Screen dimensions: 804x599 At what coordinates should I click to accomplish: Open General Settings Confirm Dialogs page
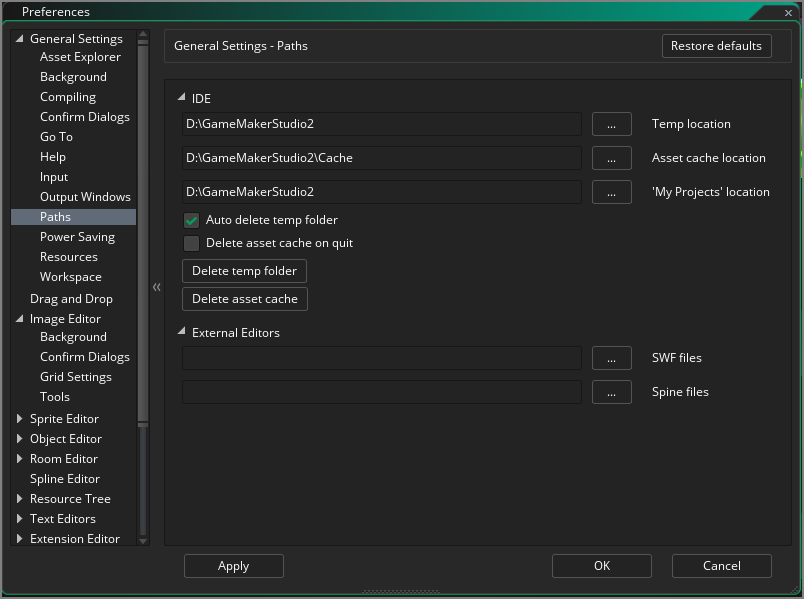click(85, 117)
